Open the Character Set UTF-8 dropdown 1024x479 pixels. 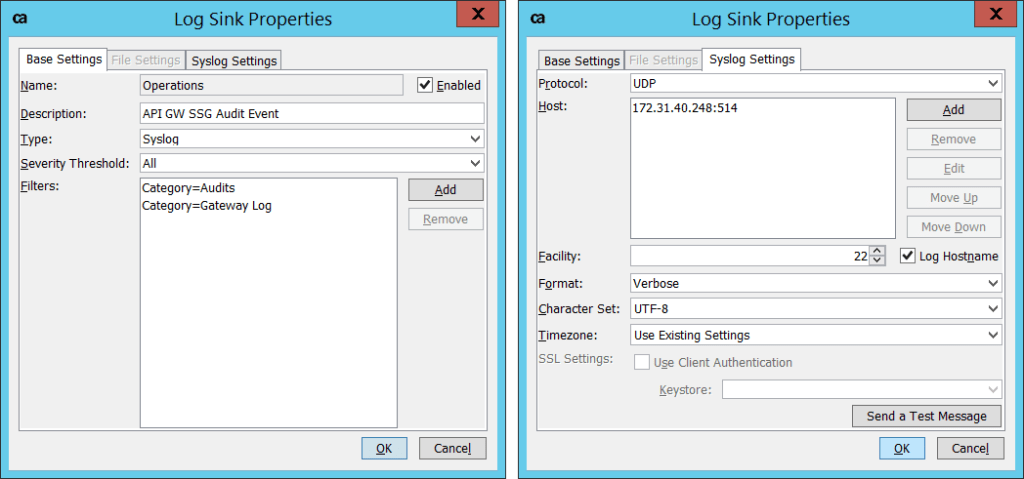815,309
